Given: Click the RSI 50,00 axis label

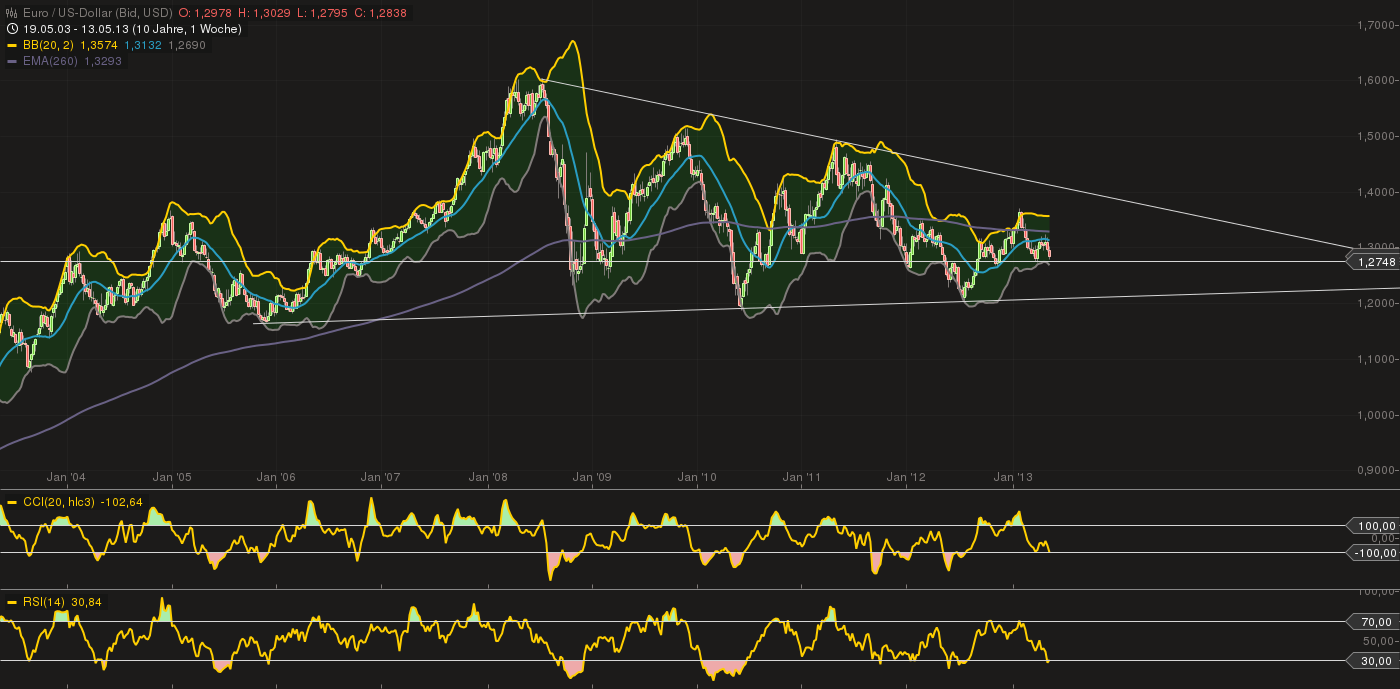Looking at the screenshot, I should tap(1380, 641).
